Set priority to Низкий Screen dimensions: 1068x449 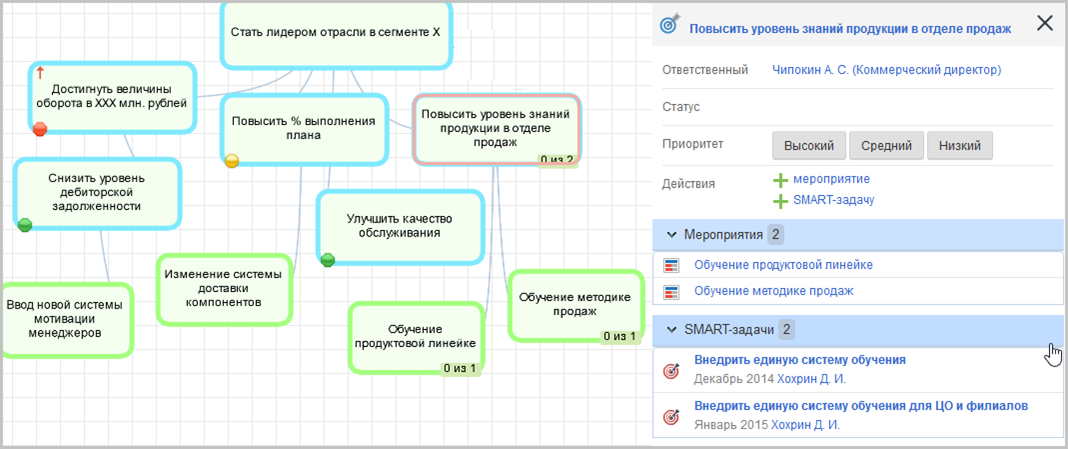(960, 146)
